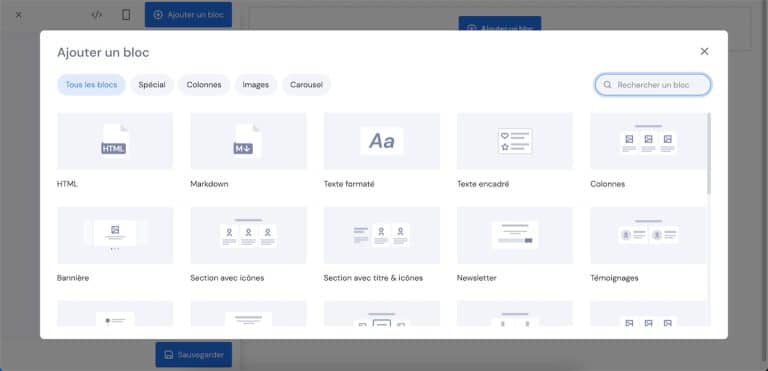Choose the Texte formaté block
The height and width of the screenshot is (371, 768).
click(382, 141)
